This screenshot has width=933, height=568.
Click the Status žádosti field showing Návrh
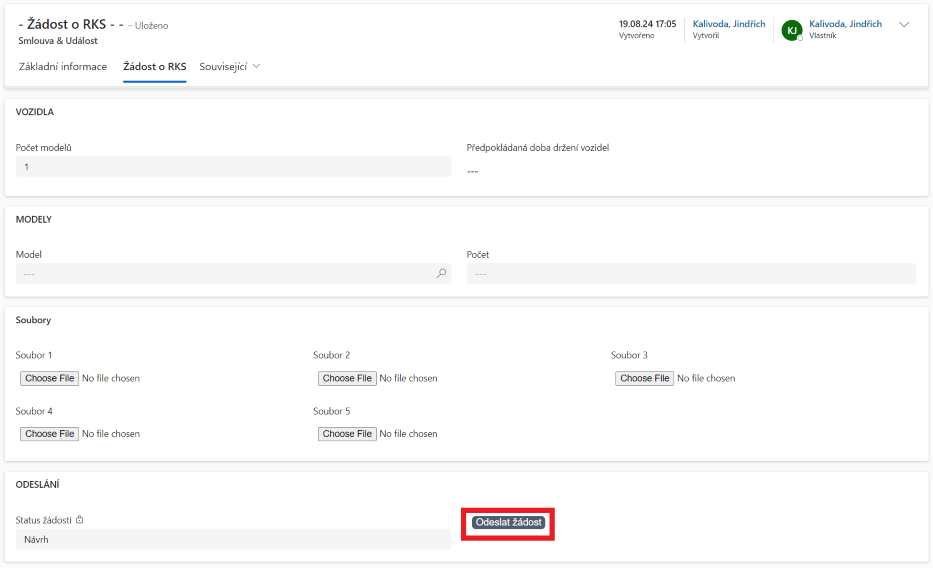(x=233, y=539)
